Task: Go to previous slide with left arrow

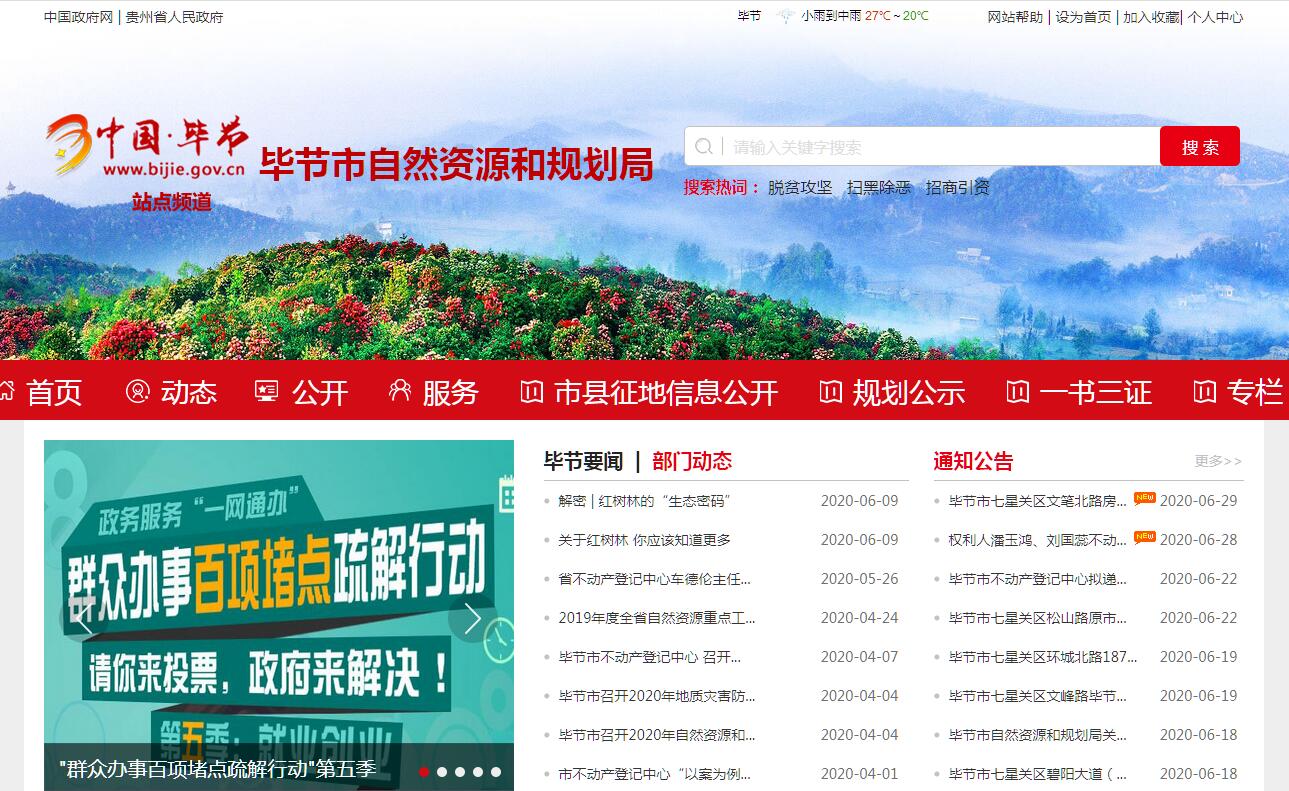Action: point(84,619)
